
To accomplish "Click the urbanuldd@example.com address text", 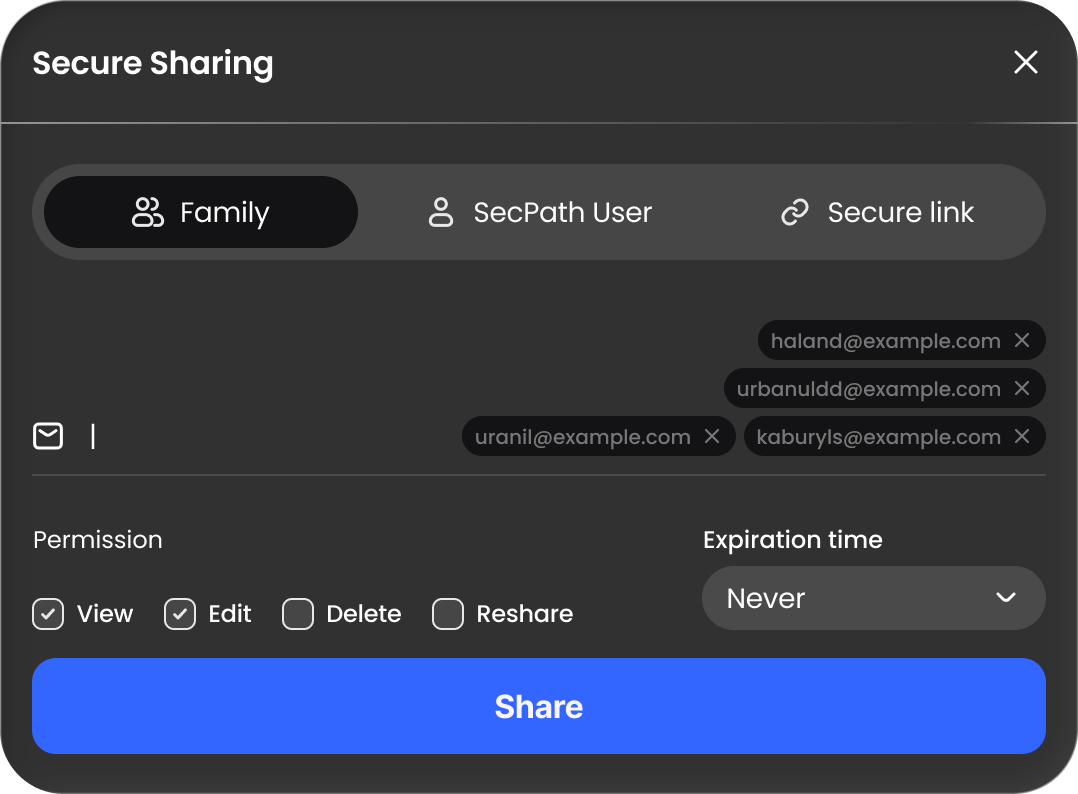I will pyautogui.click(x=868, y=389).
